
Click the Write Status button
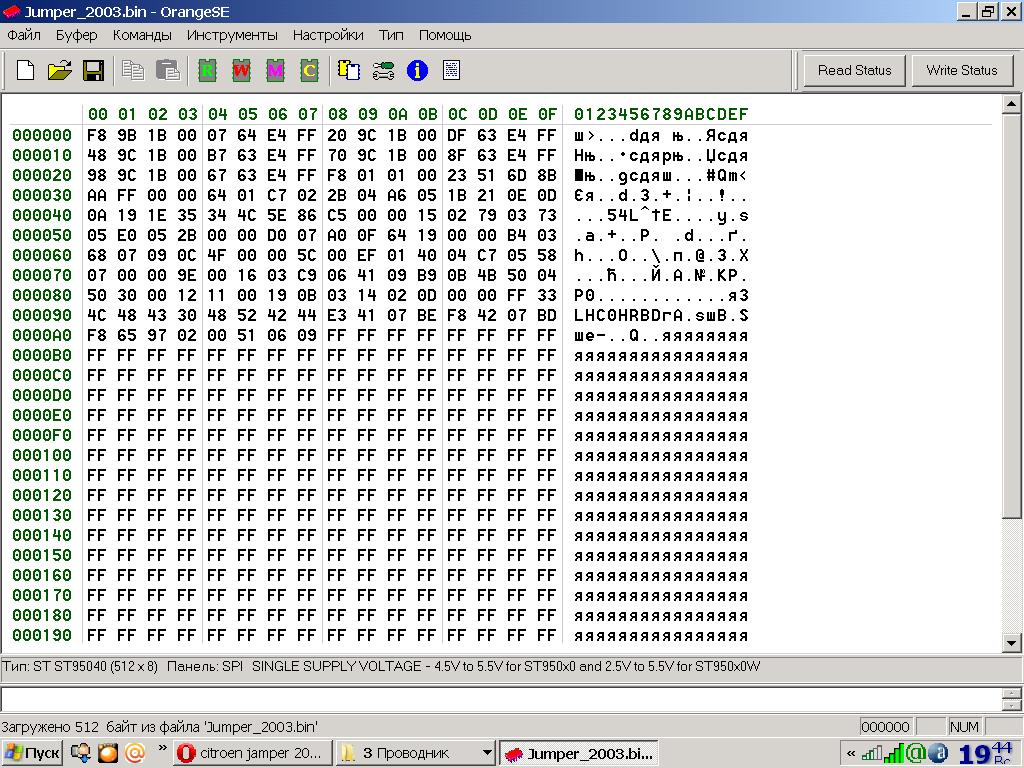(961, 70)
